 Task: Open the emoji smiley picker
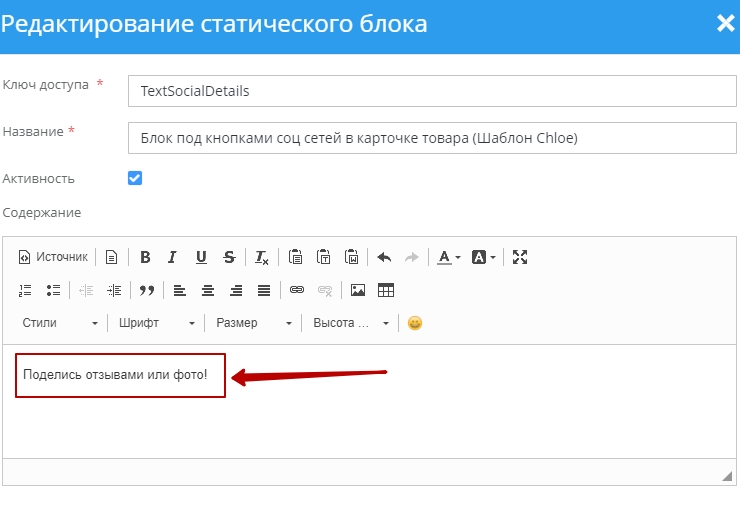point(415,323)
